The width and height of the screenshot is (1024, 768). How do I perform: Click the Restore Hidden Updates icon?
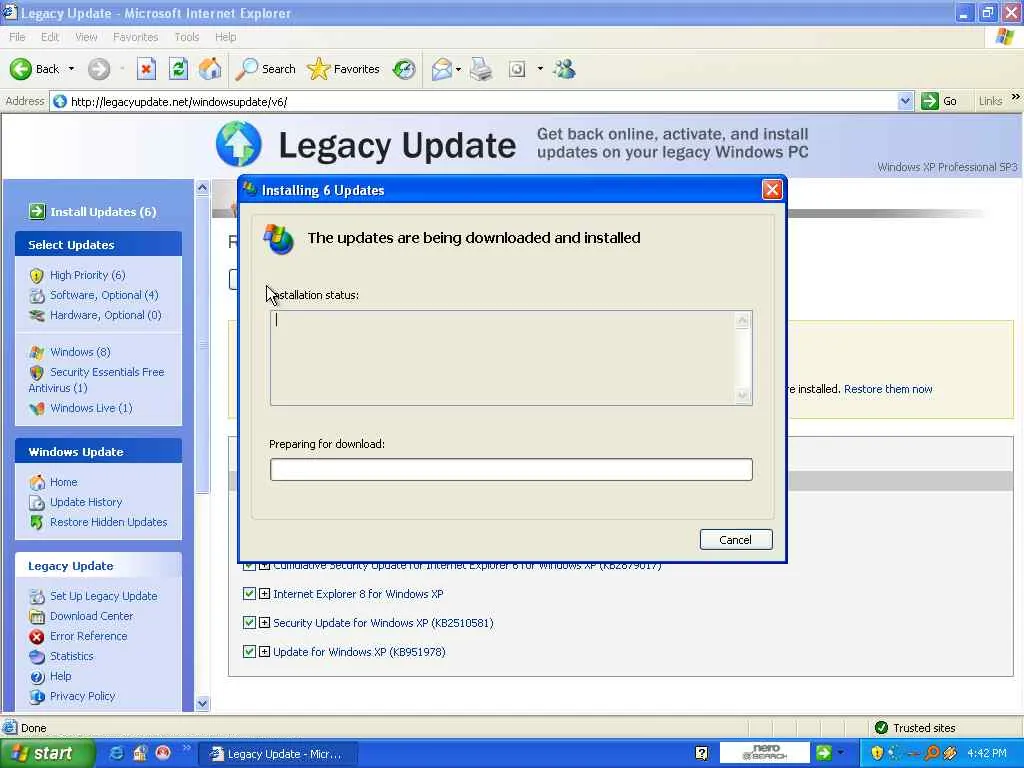tap(37, 522)
